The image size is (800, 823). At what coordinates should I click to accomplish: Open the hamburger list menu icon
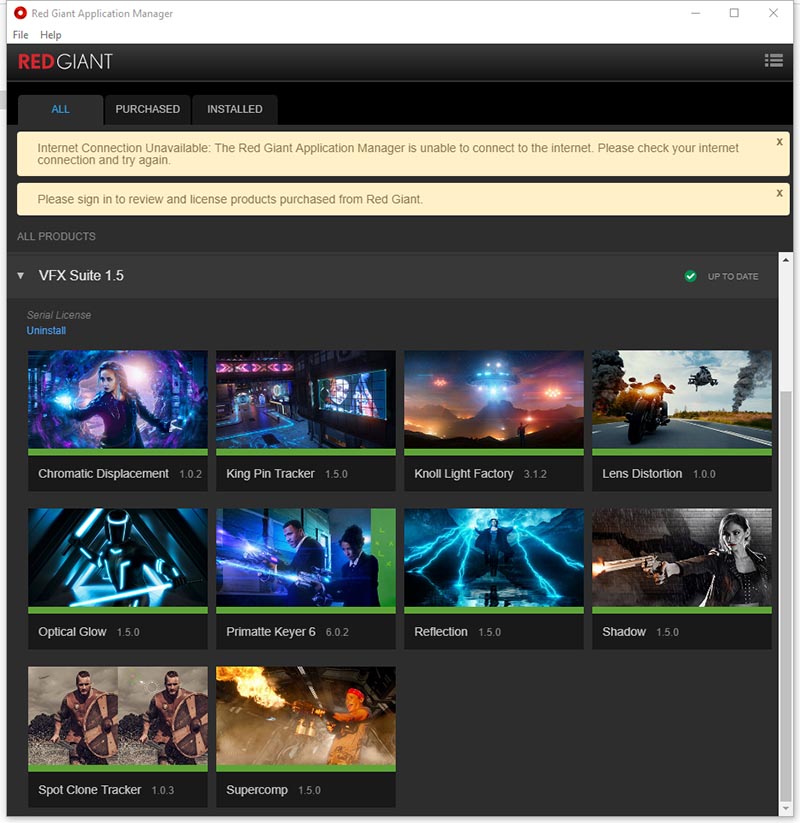click(773, 60)
